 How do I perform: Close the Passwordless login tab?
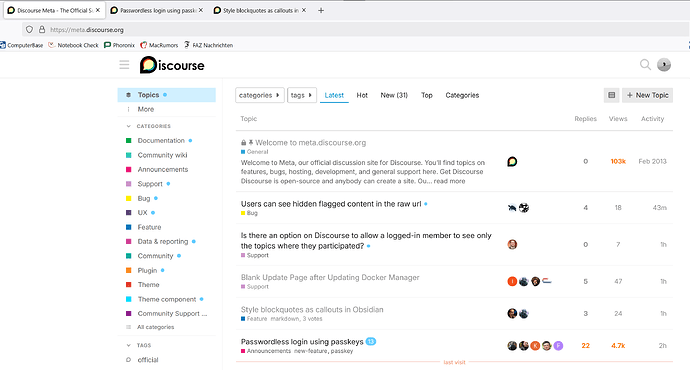(201, 10)
